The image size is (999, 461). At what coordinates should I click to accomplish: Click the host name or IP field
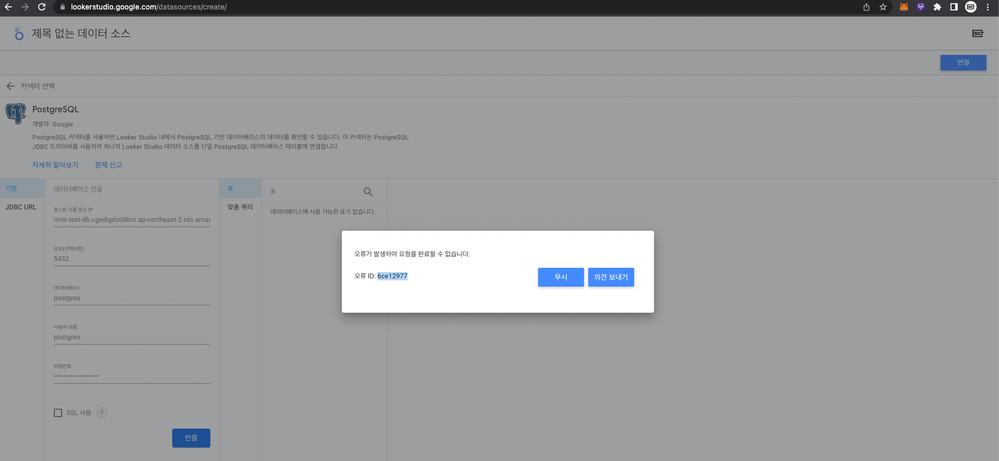pos(132,219)
